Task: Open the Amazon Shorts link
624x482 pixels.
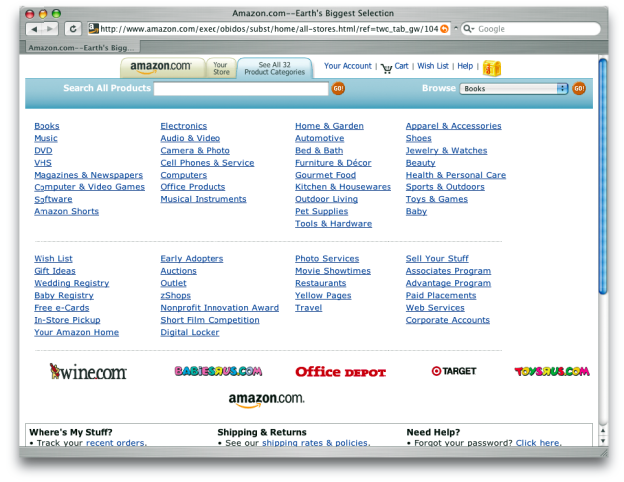Action: [66, 212]
